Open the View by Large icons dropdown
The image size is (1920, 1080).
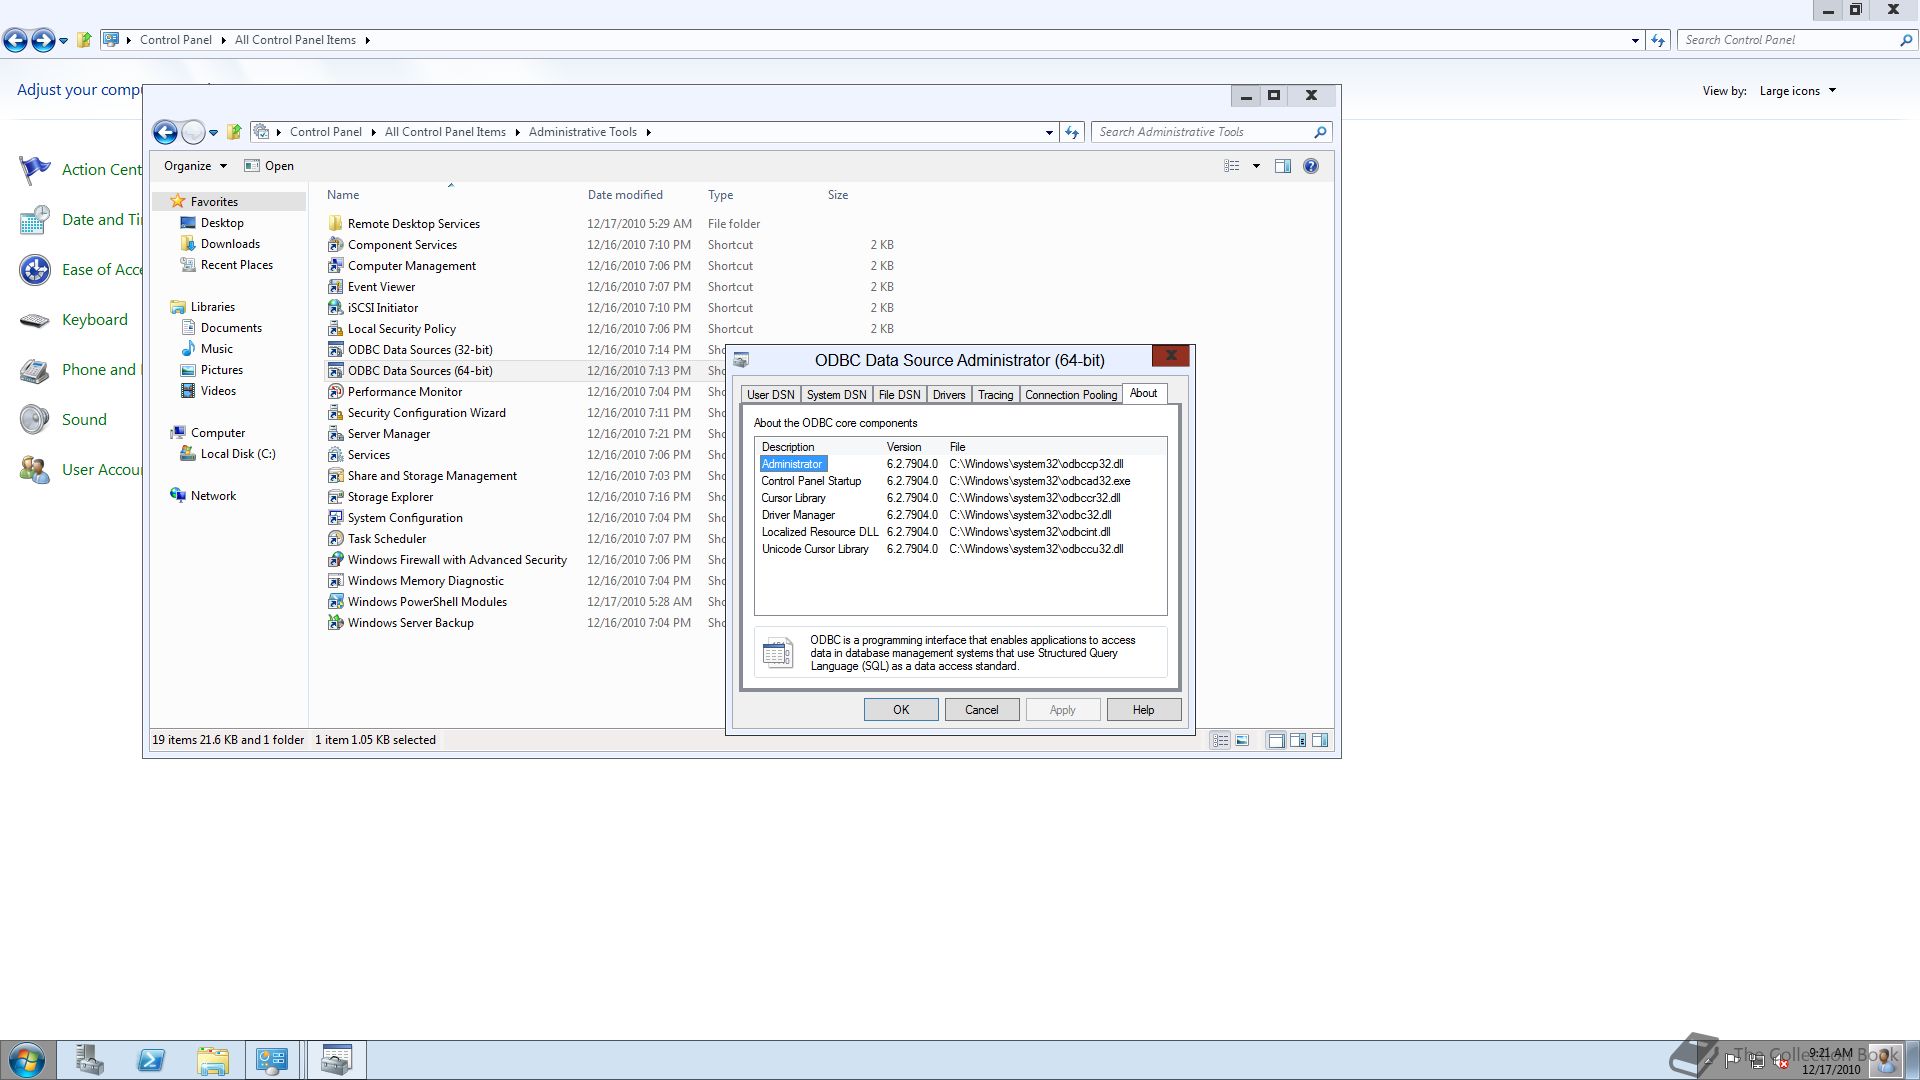pos(1798,91)
